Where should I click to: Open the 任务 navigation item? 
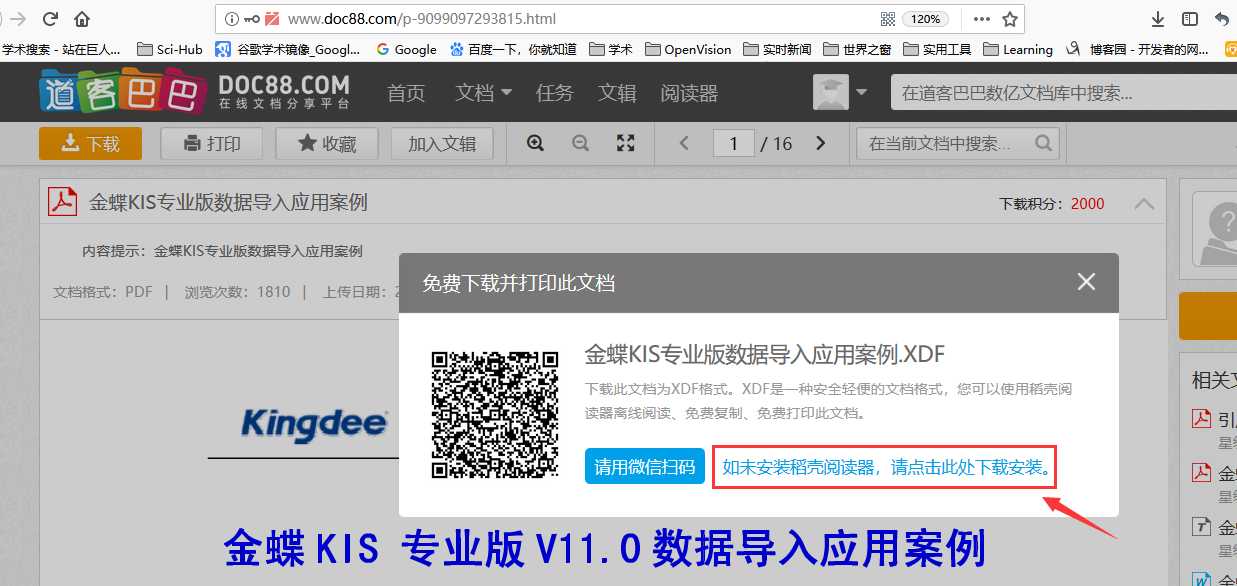[555, 93]
